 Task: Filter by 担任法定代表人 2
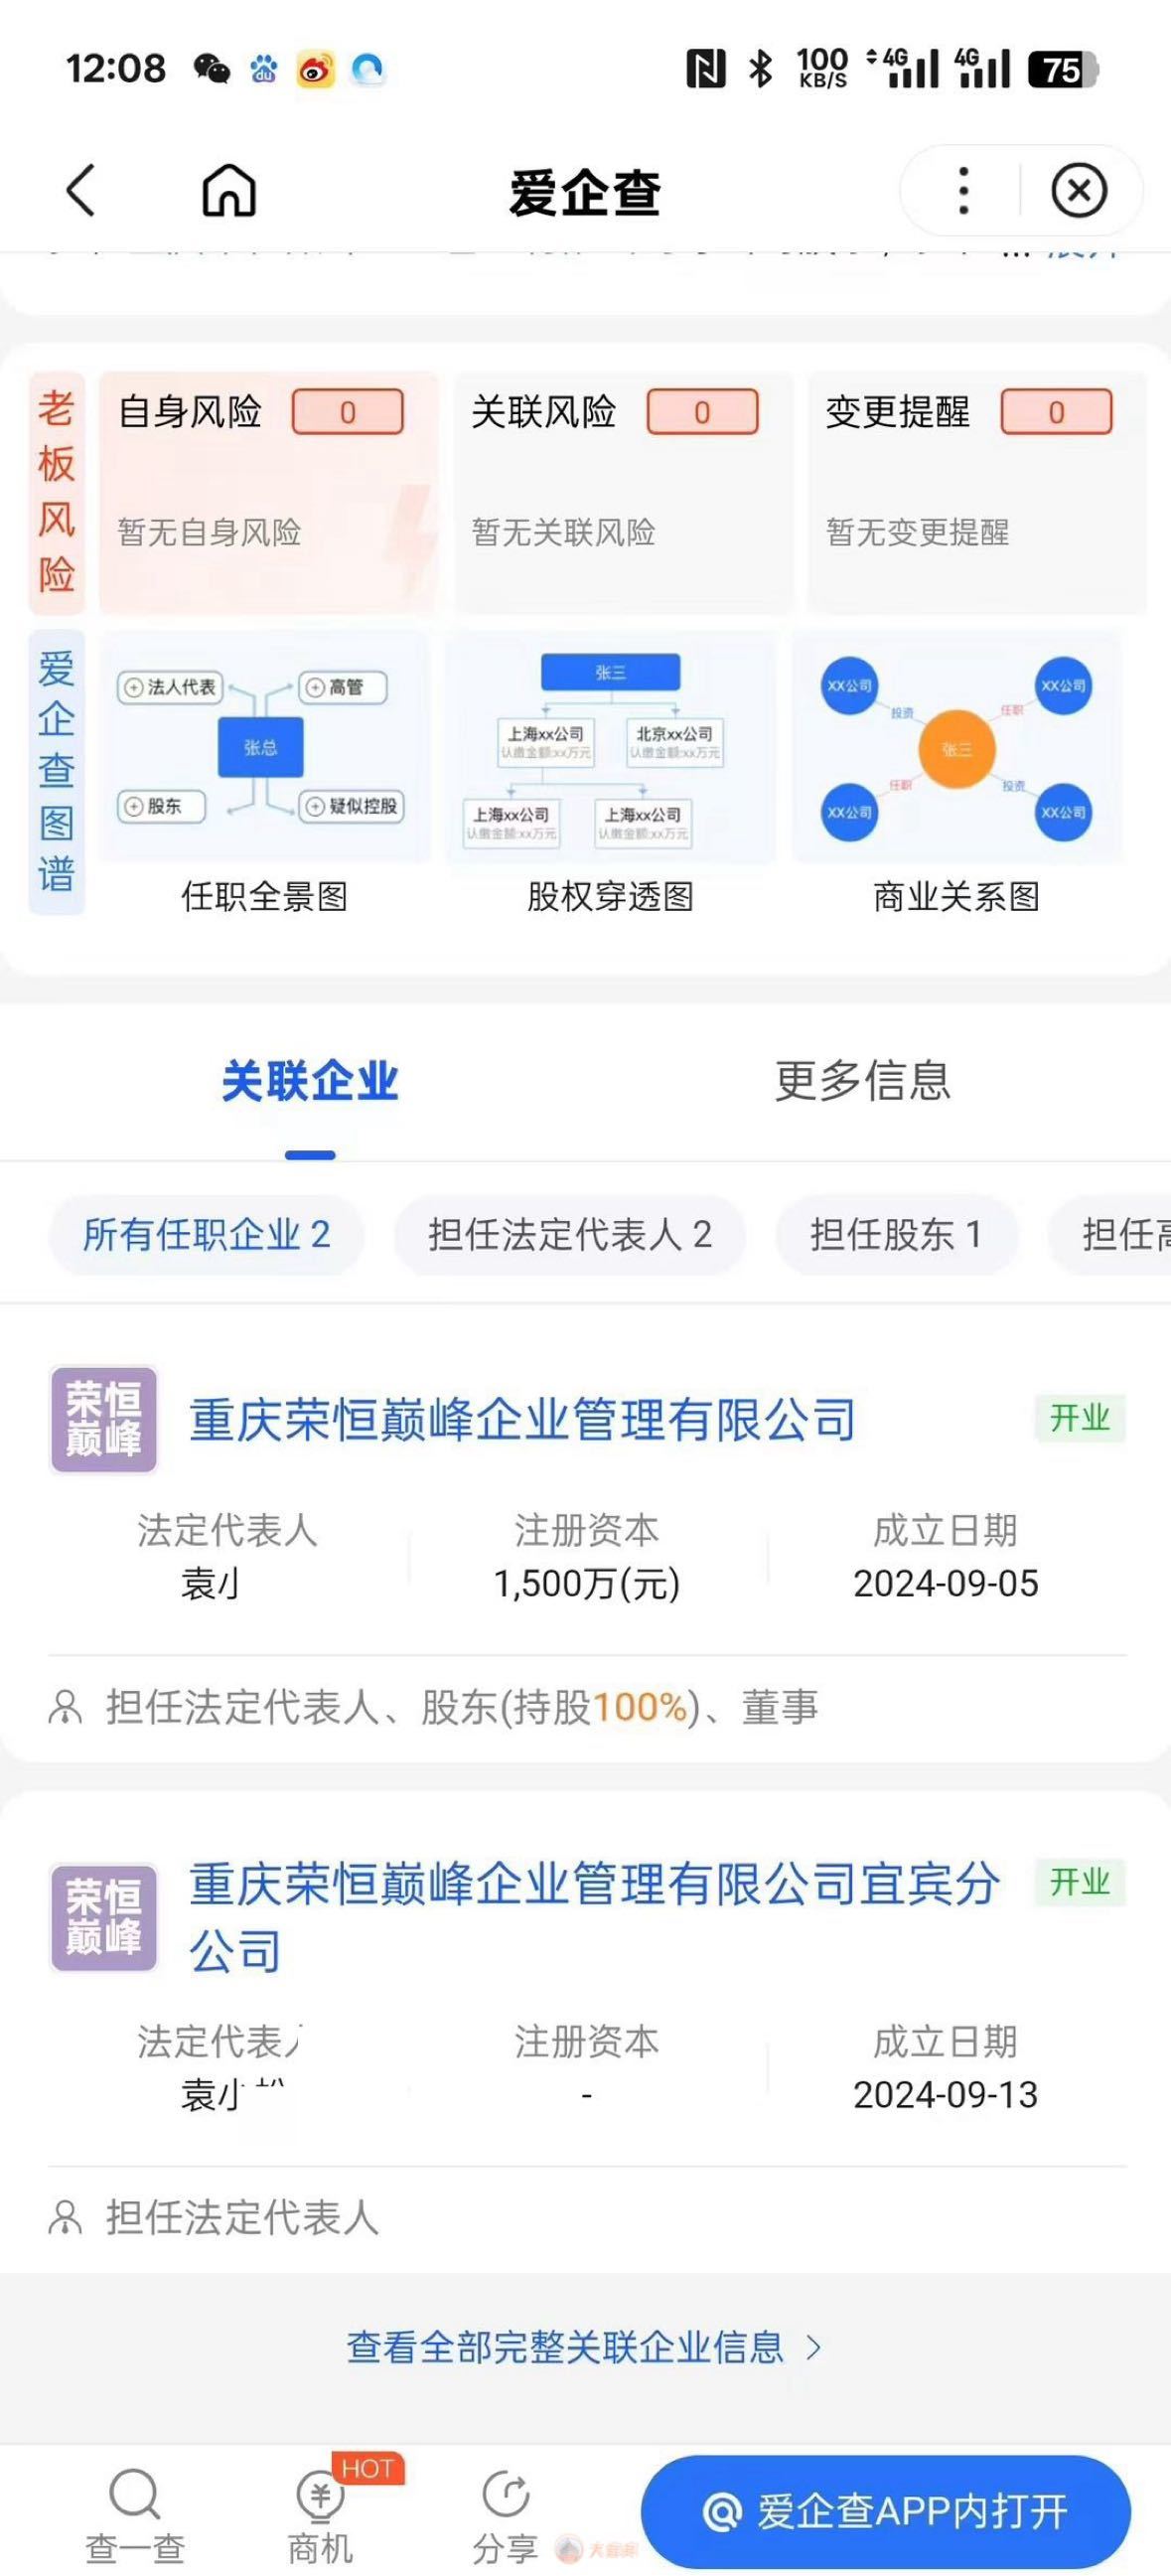pos(570,1235)
